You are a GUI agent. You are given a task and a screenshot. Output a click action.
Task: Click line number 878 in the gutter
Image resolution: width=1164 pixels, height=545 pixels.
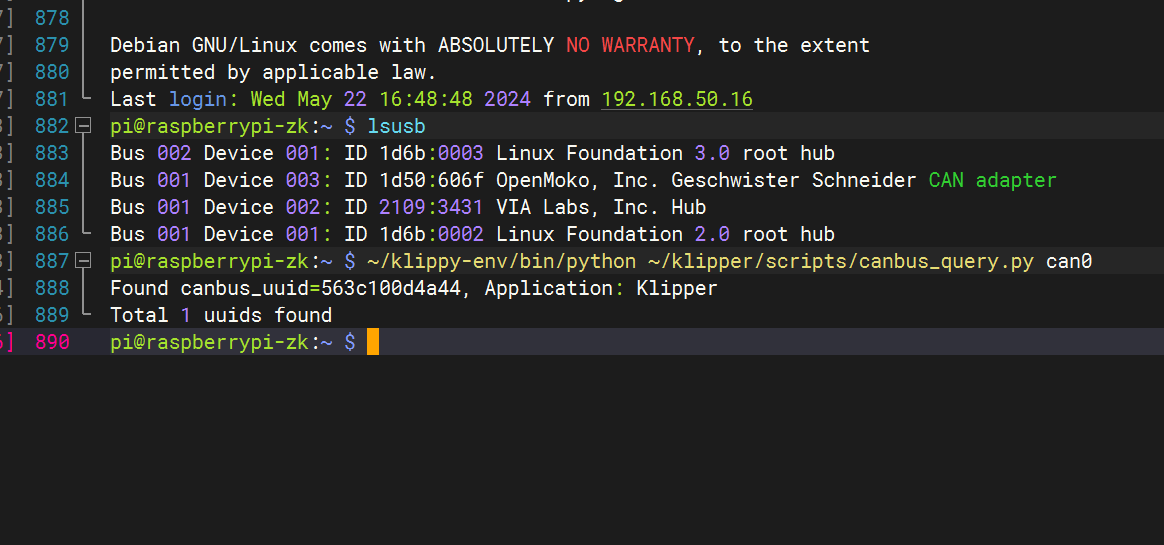pyautogui.click(x=52, y=18)
